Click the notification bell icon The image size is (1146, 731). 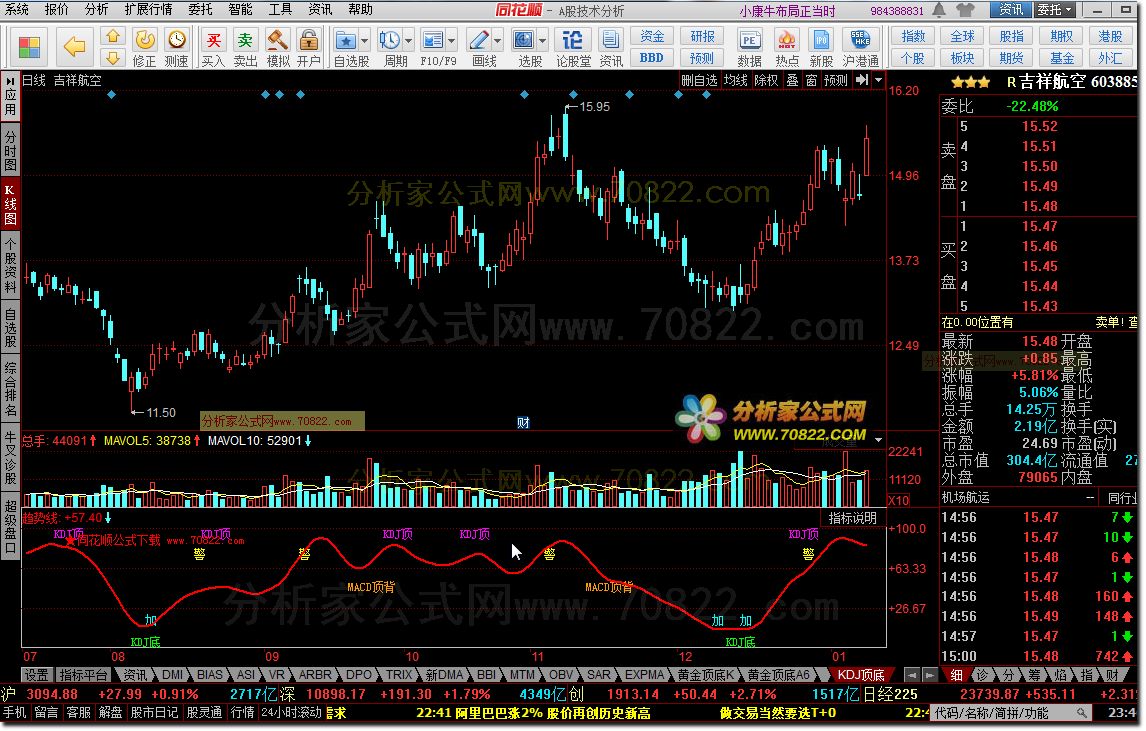[939, 10]
